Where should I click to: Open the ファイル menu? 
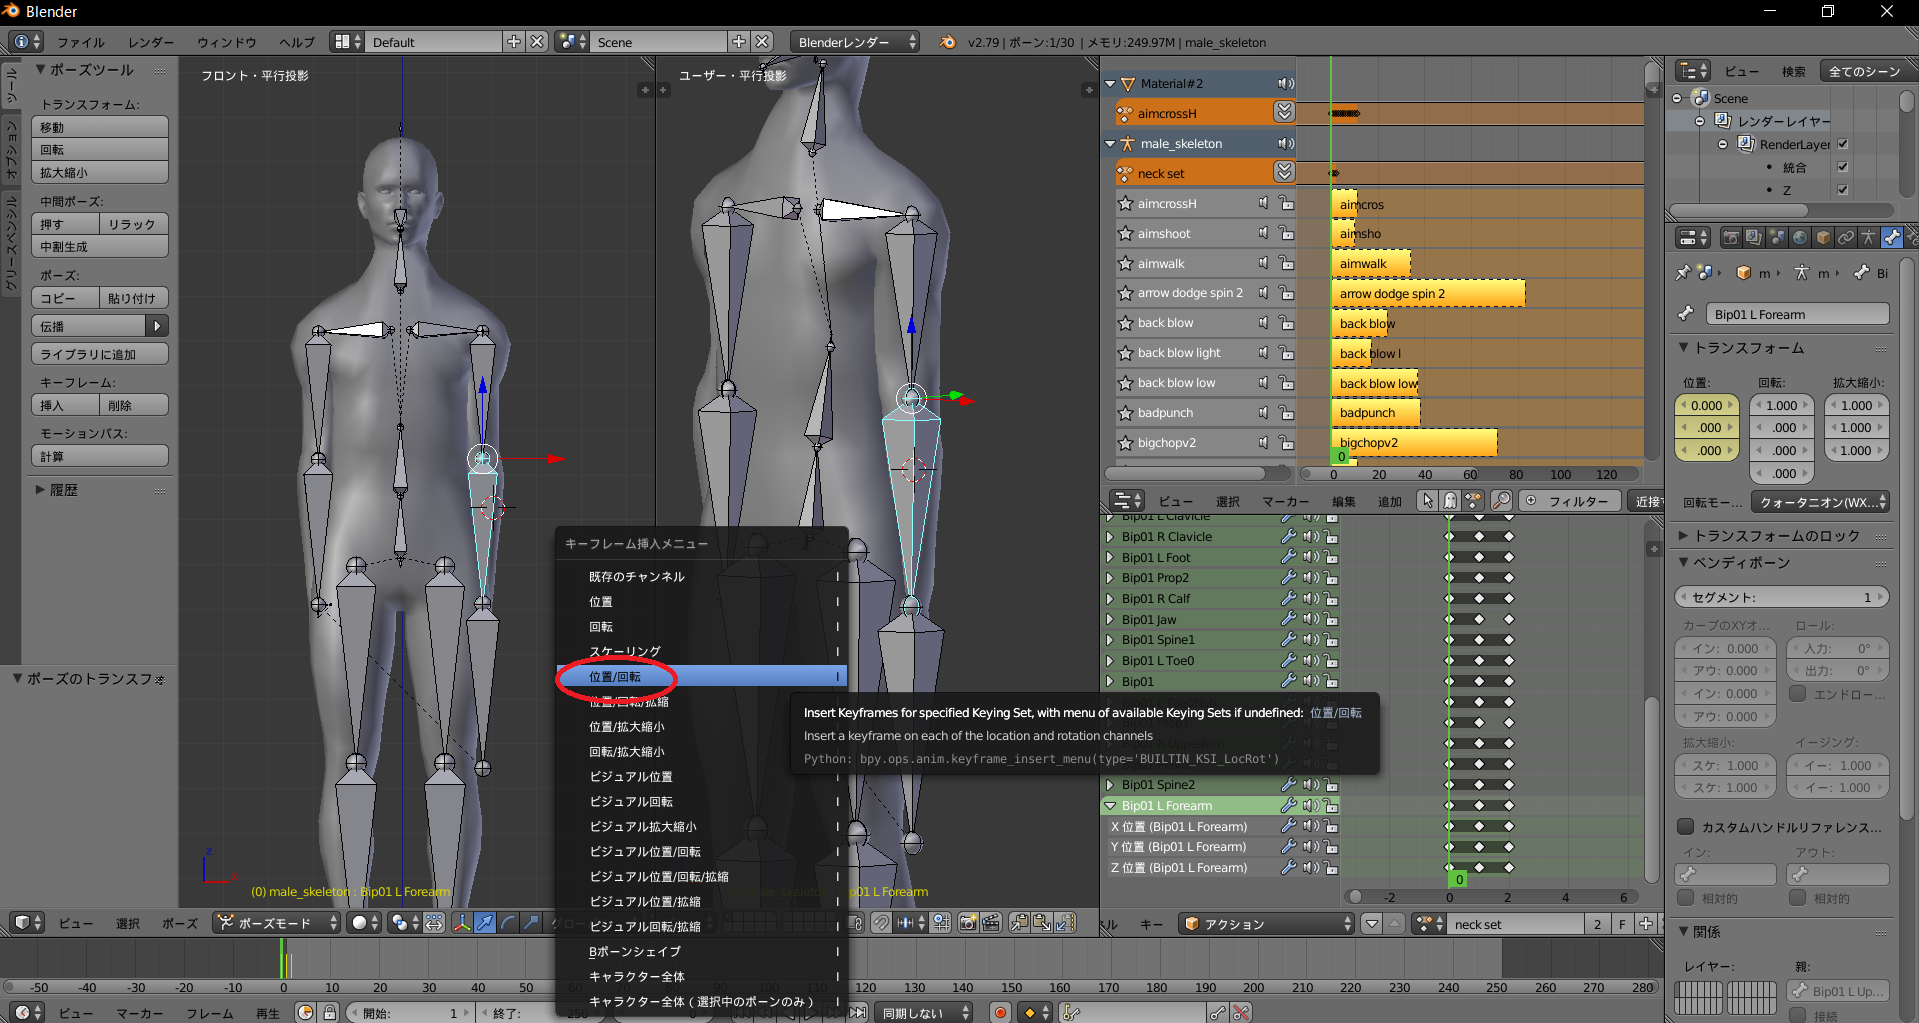point(81,42)
